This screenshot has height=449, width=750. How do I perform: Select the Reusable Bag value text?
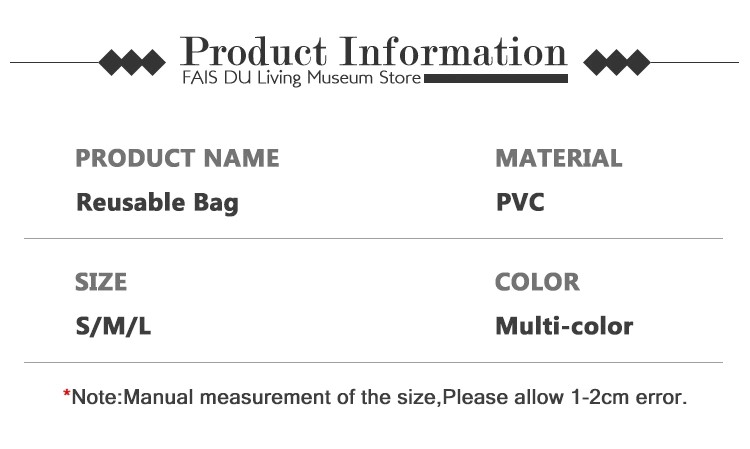point(157,203)
